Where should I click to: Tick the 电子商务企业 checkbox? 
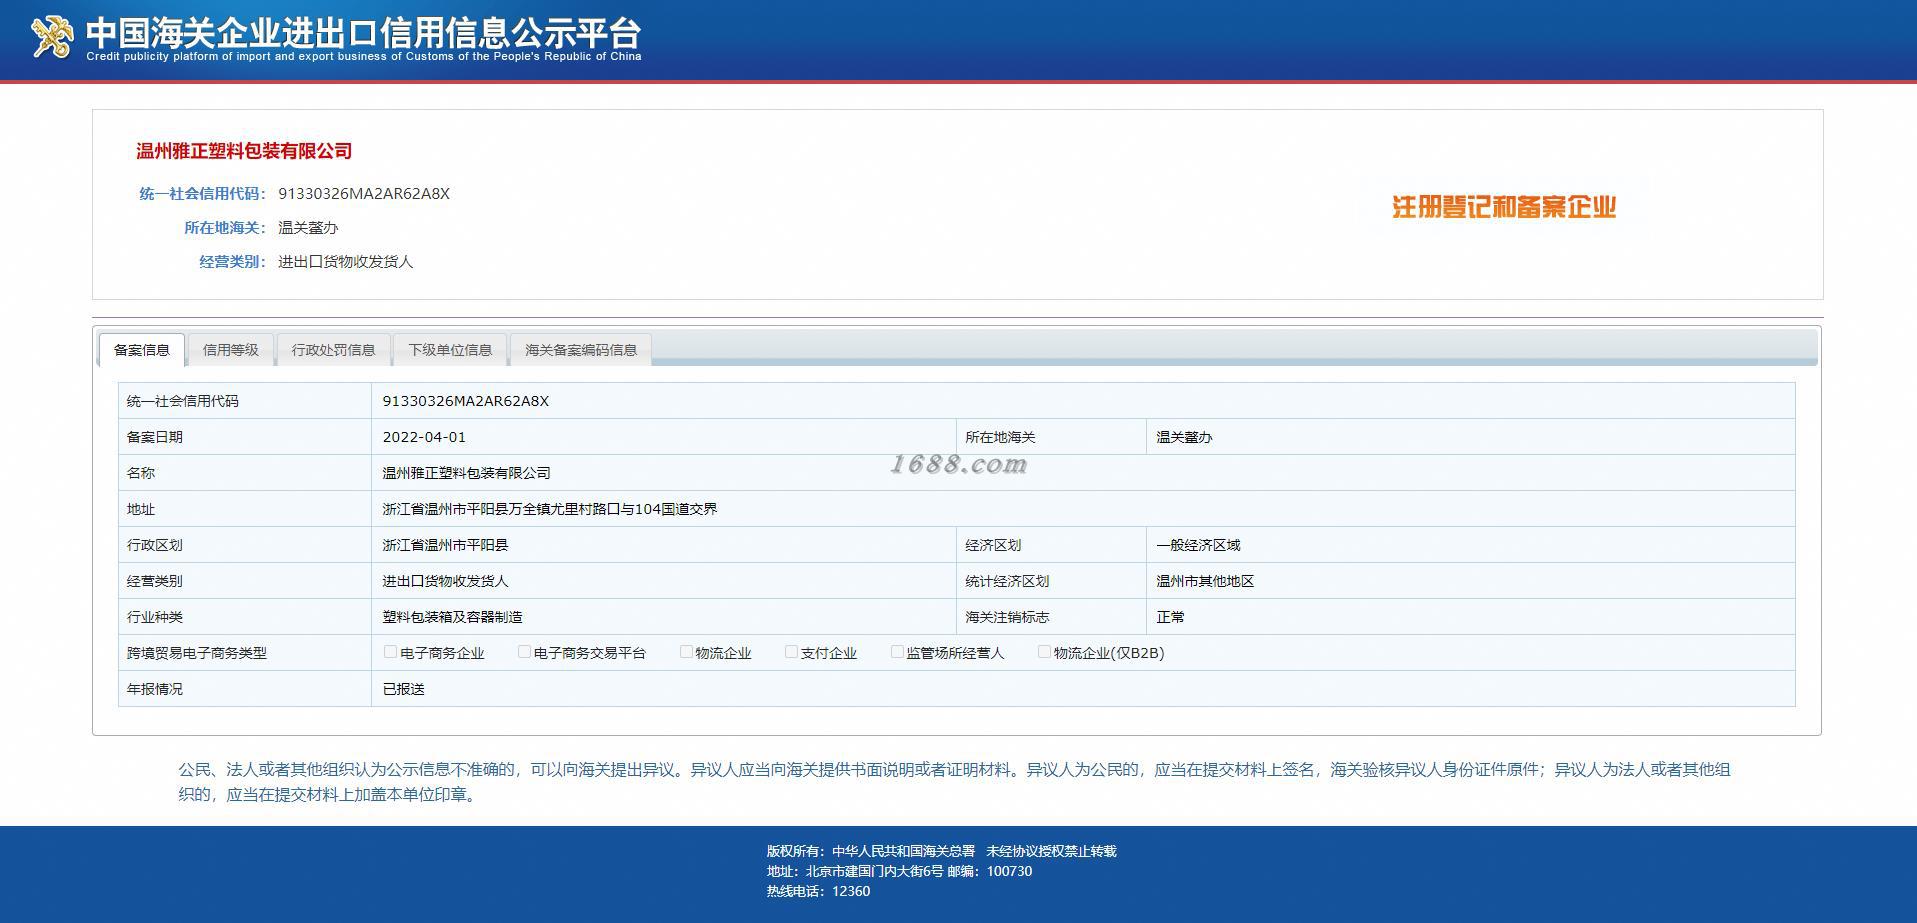[391, 652]
